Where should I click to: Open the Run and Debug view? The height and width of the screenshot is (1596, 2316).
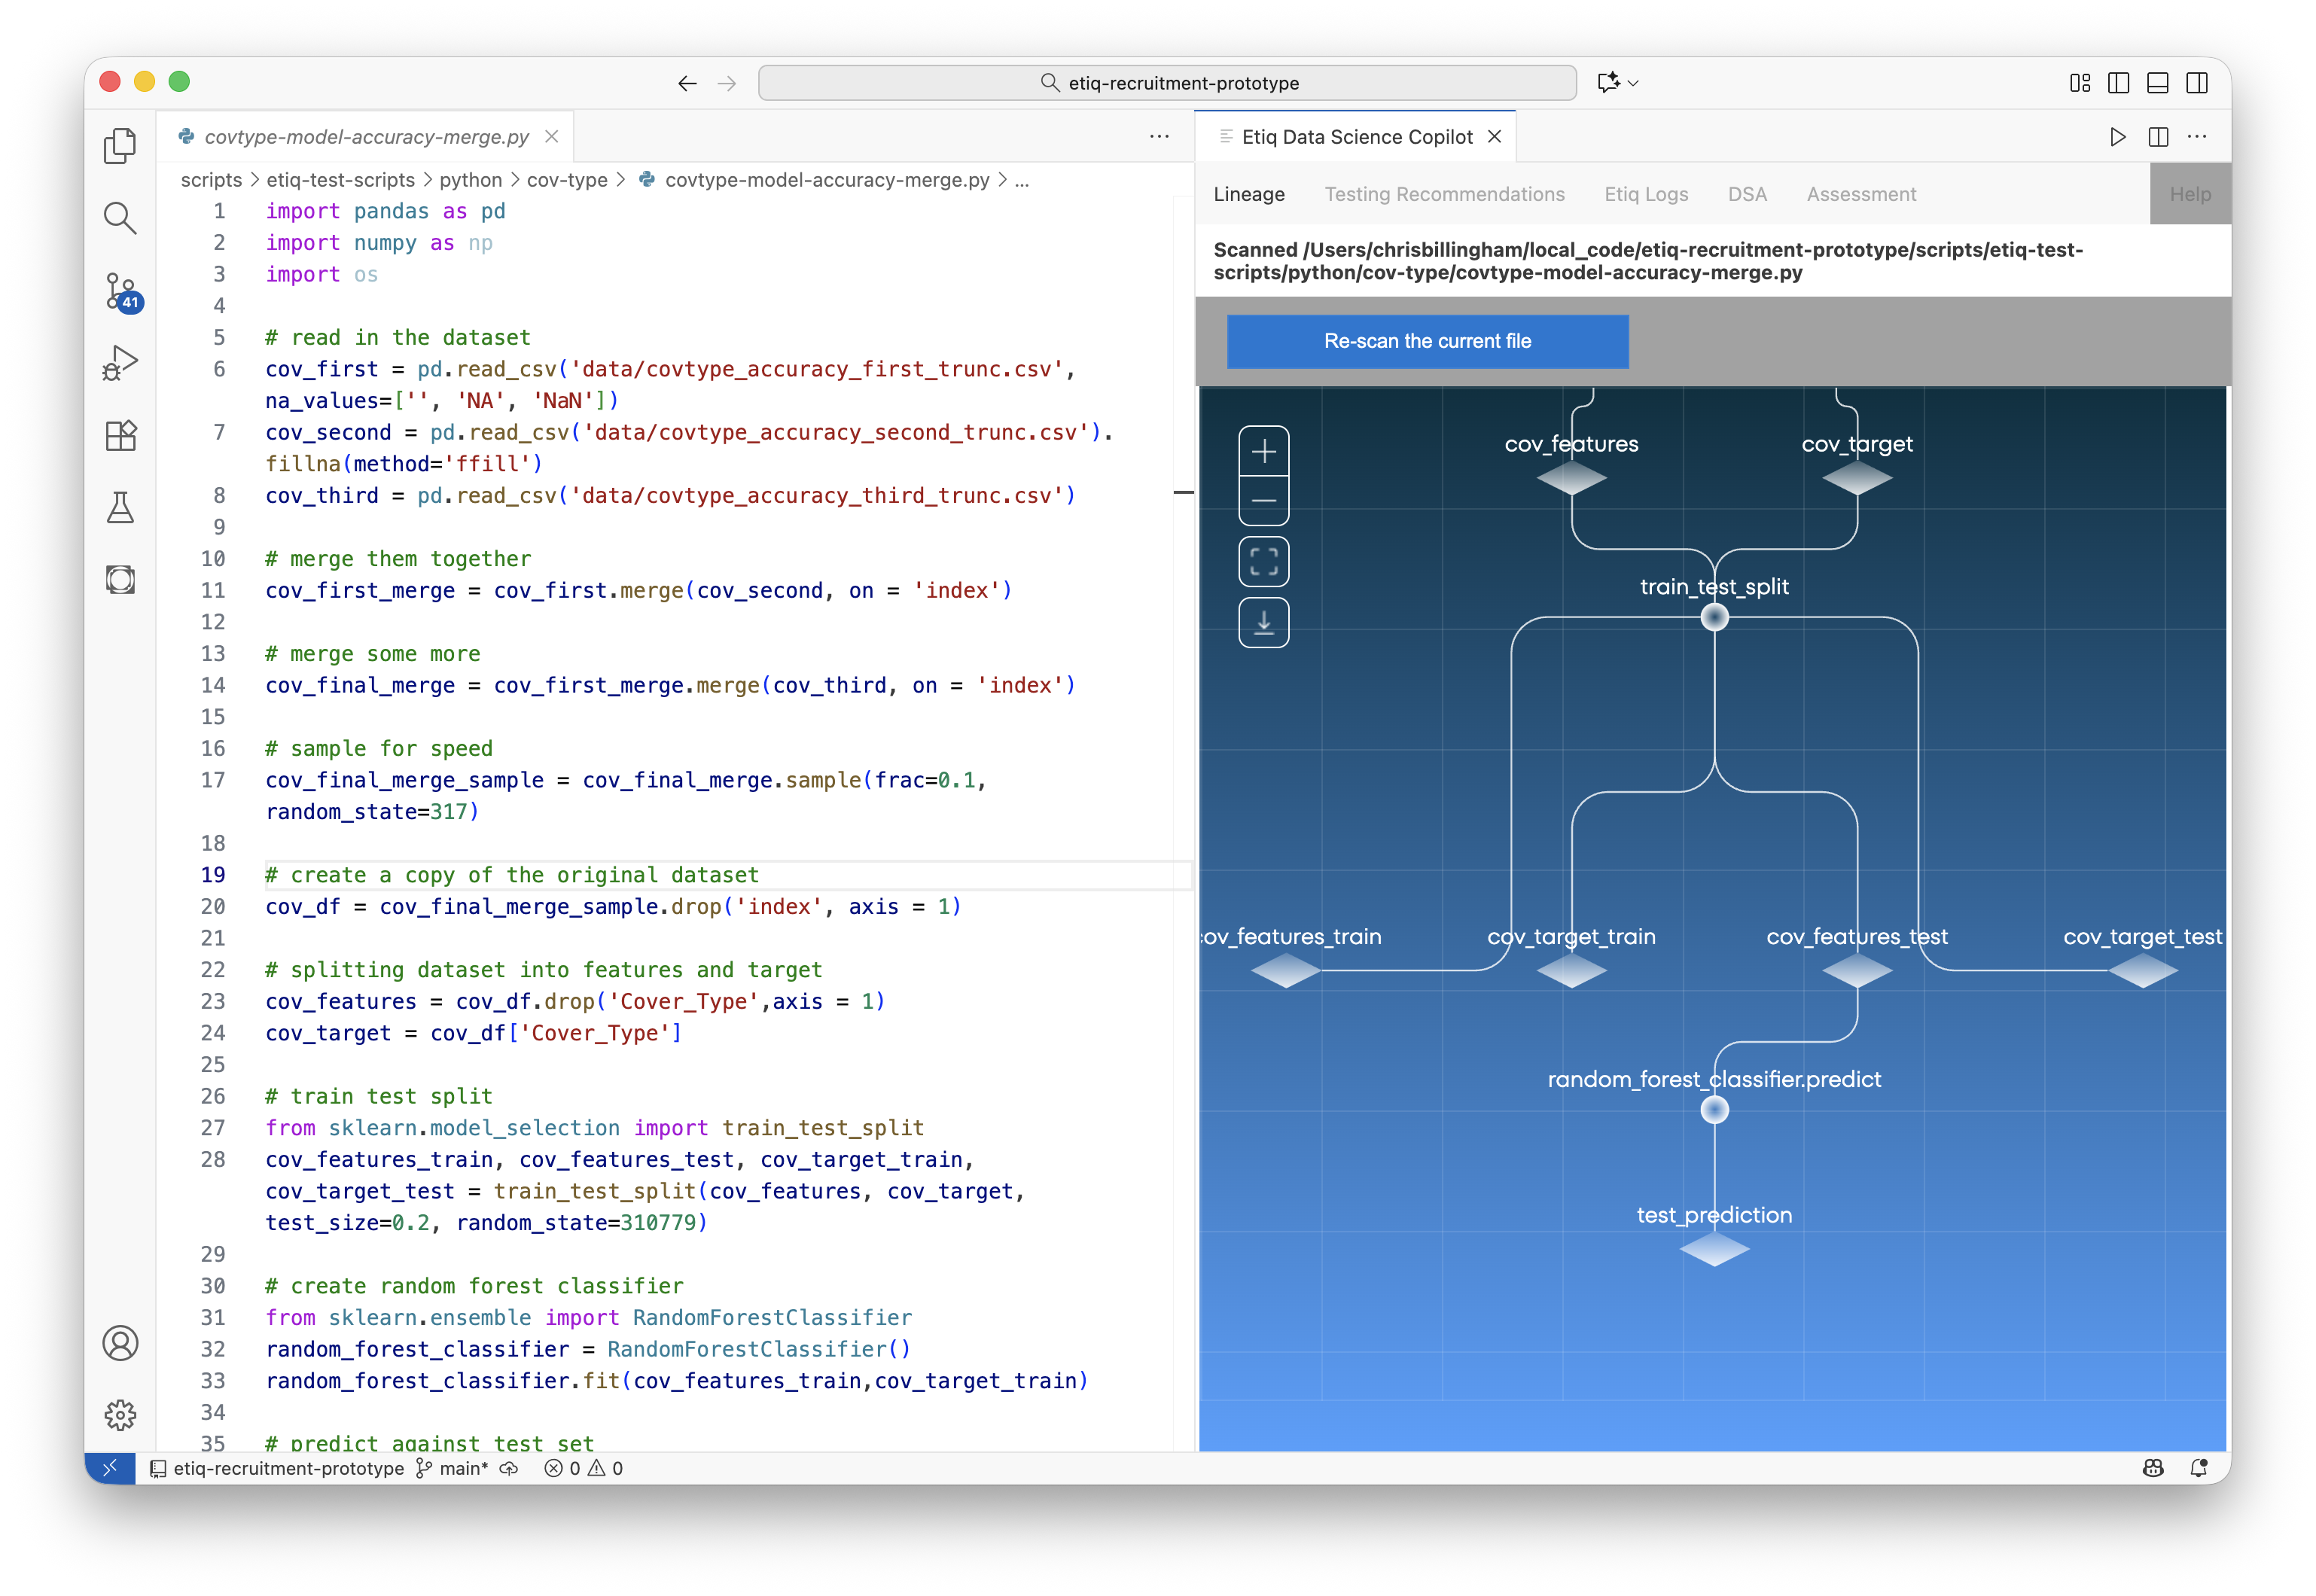pyautogui.click(x=121, y=363)
